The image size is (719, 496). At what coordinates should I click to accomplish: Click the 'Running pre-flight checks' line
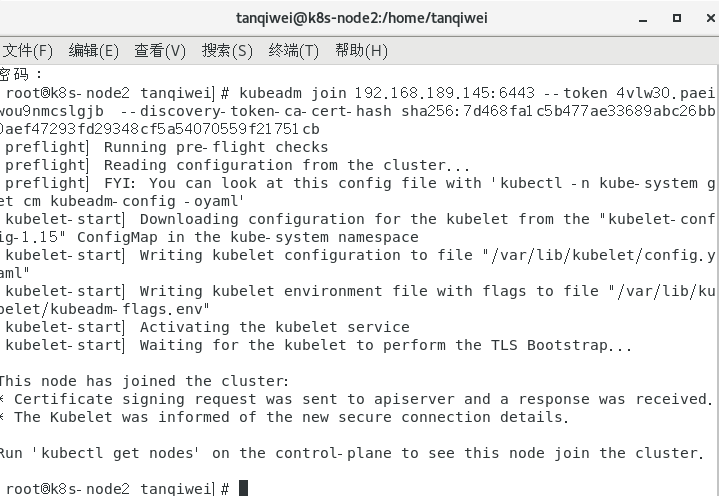click(216, 147)
